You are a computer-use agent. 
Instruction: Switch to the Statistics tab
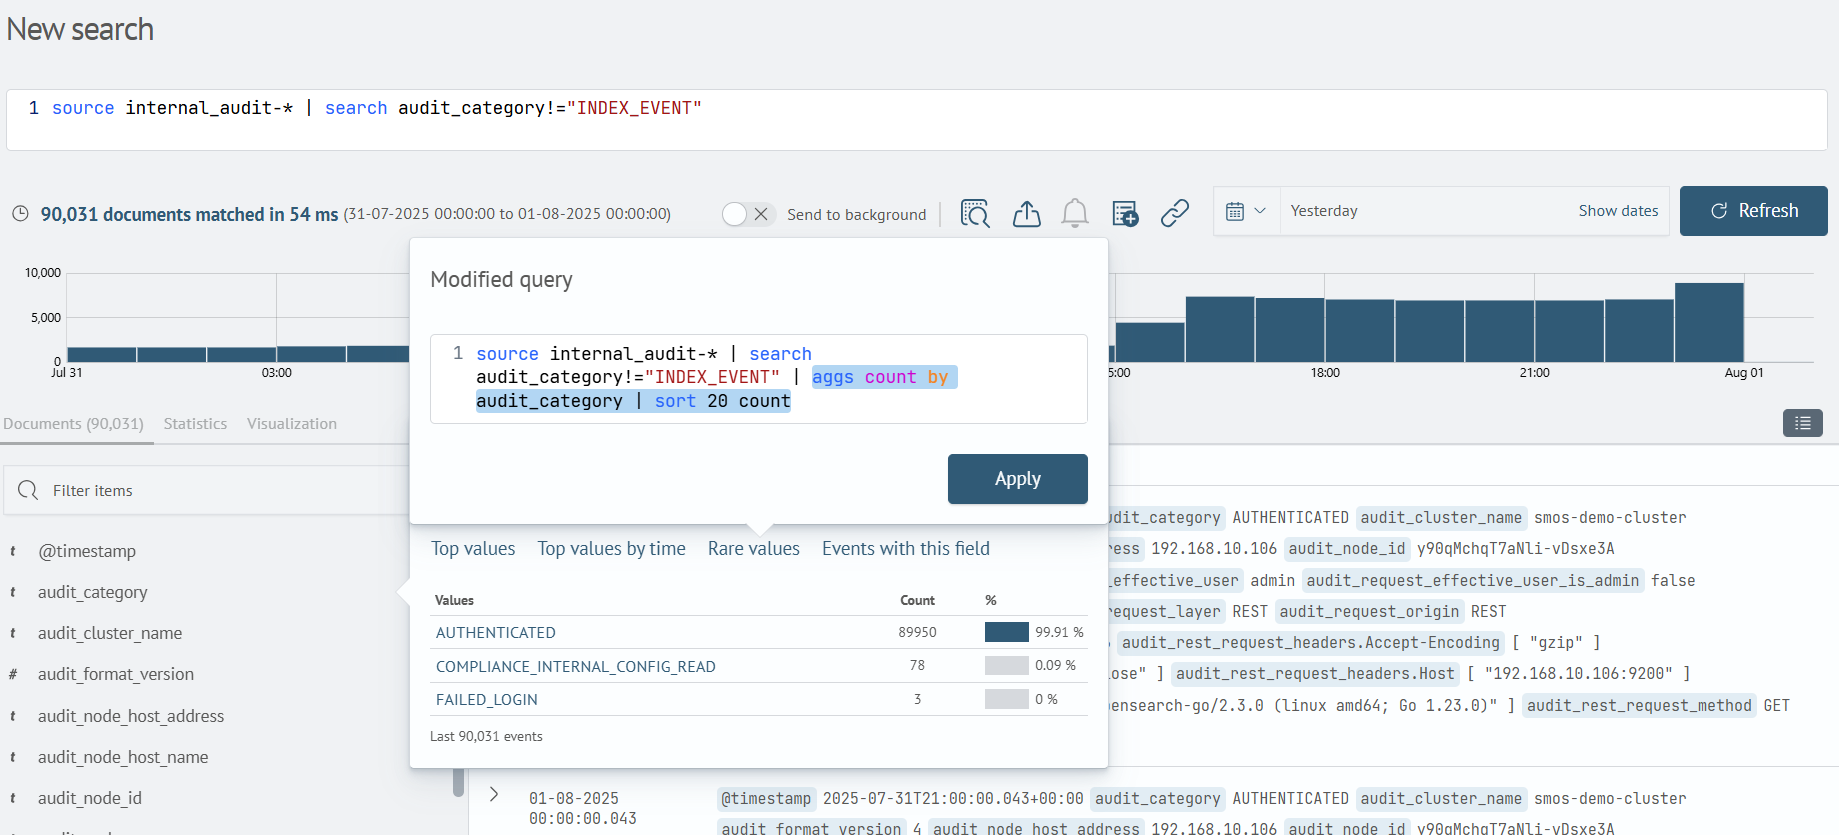pyautogui.click(x=195, y=424)
